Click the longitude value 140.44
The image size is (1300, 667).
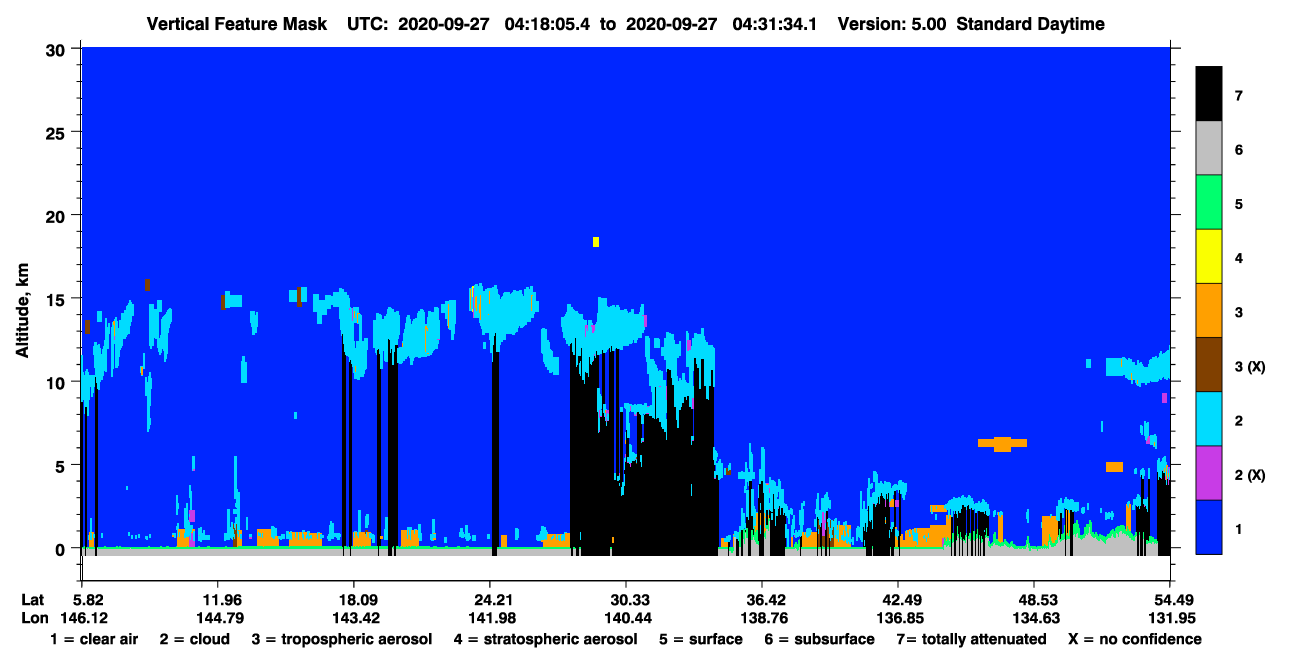click(x=626, y=618)
